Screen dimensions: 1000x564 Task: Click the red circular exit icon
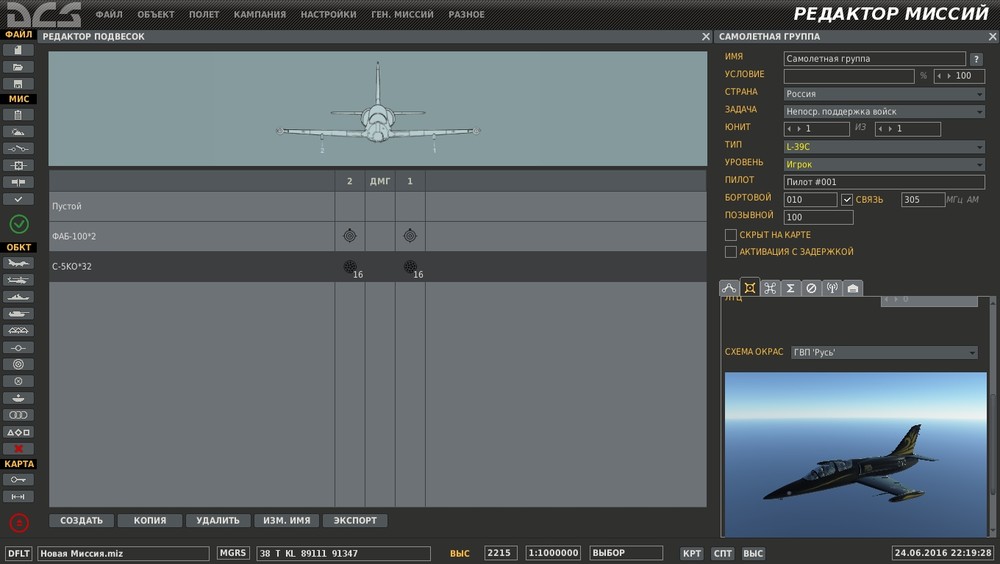[19, 522]
